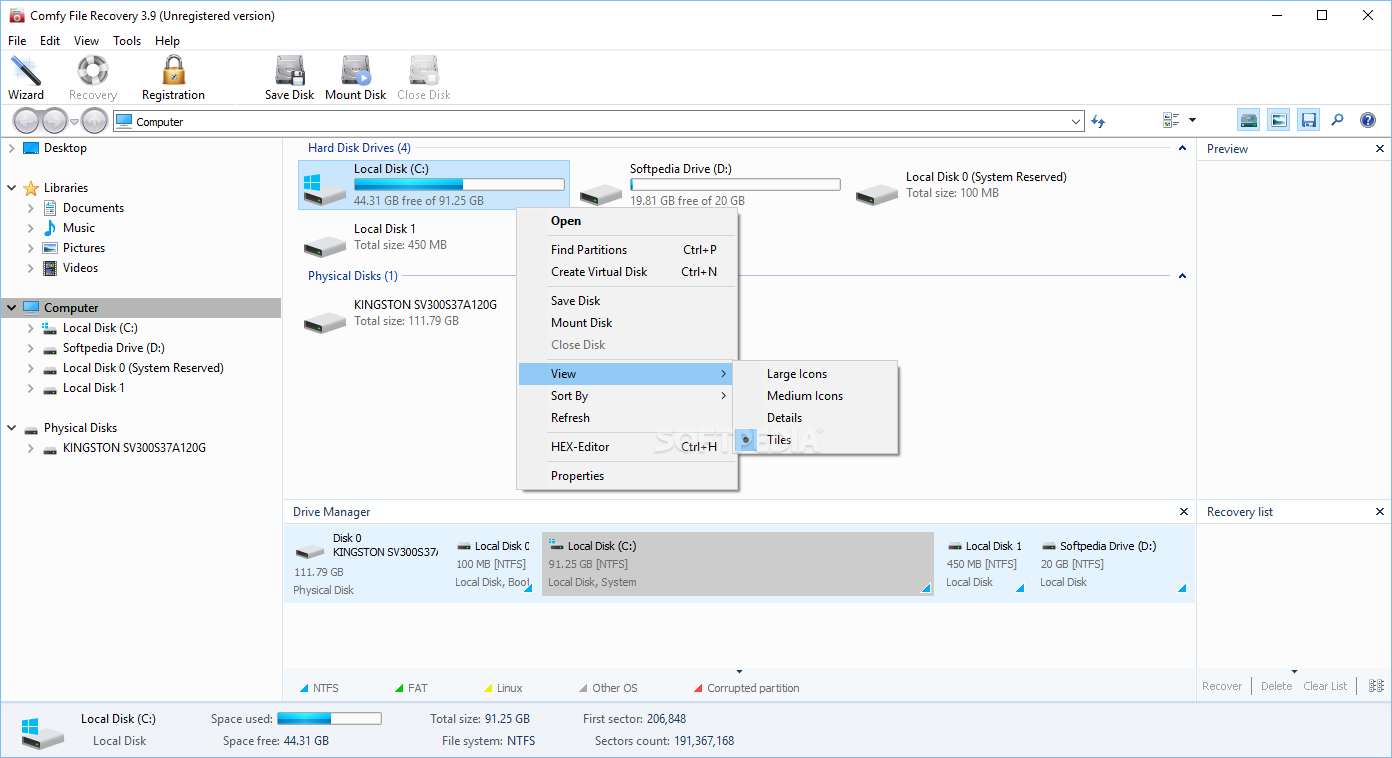The width and height of the screenshot is (1392, 758).
Task: Toggle the Preview panel picture icon
Action: coord(1279,121)
